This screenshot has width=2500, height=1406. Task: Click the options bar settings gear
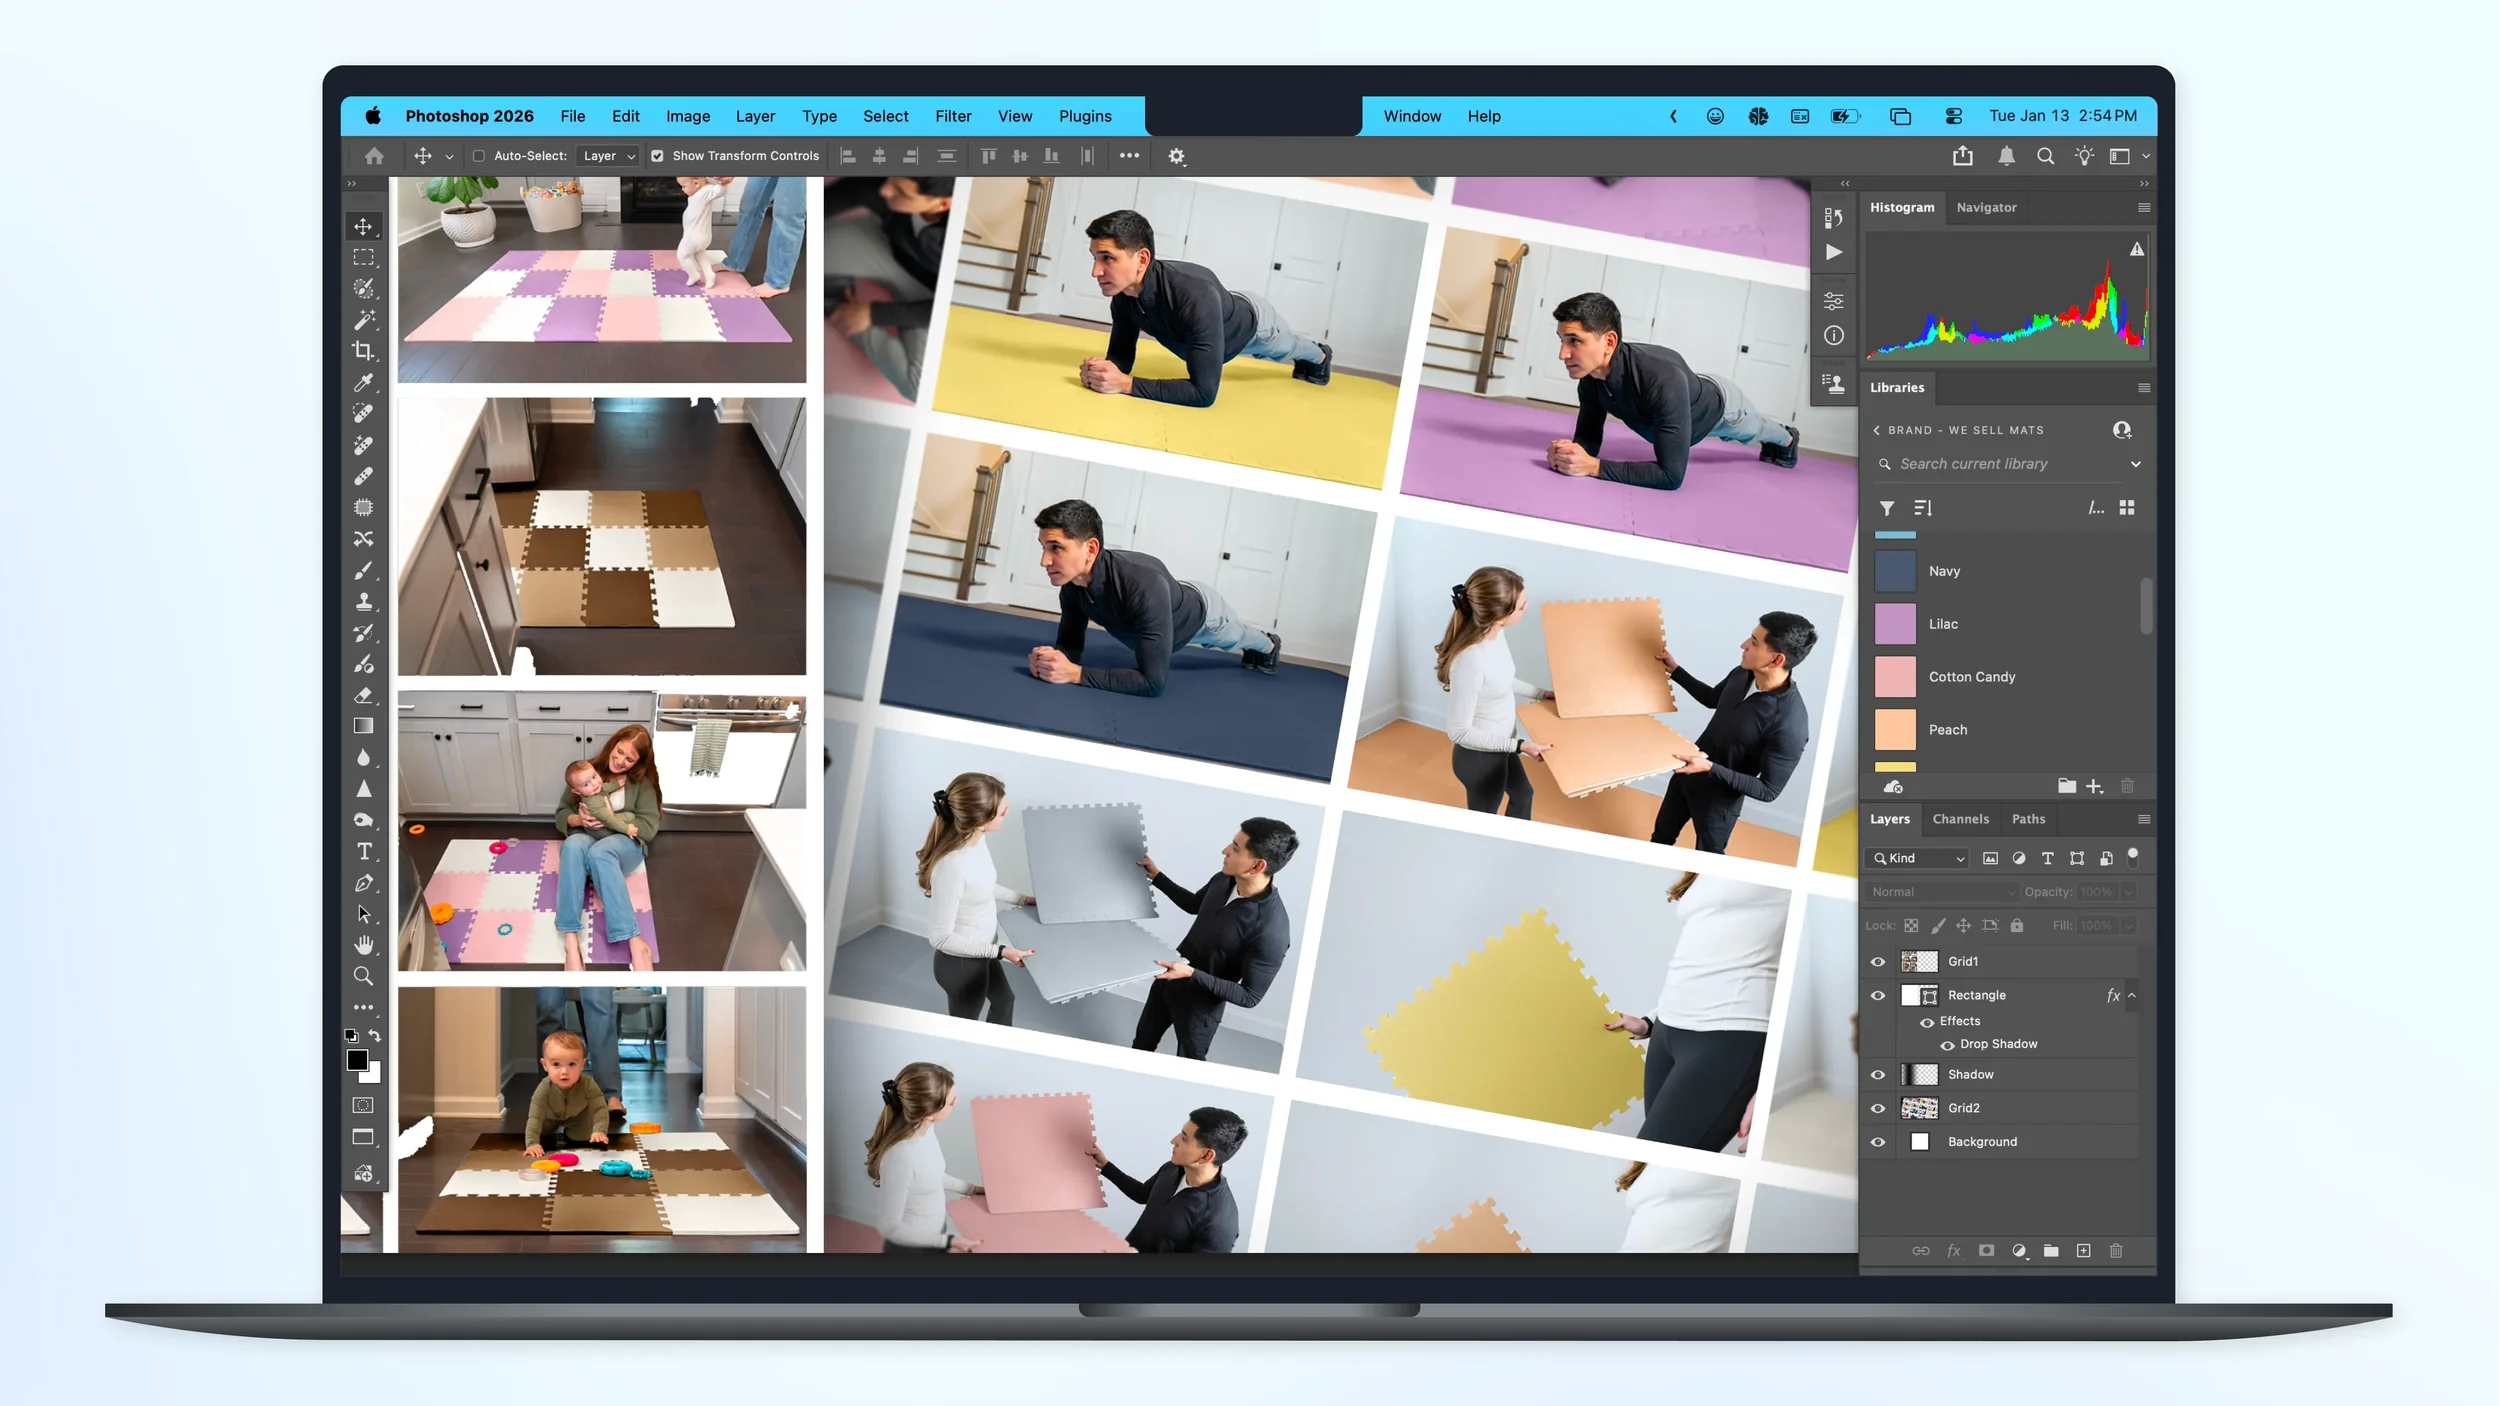pos(1176,156)
